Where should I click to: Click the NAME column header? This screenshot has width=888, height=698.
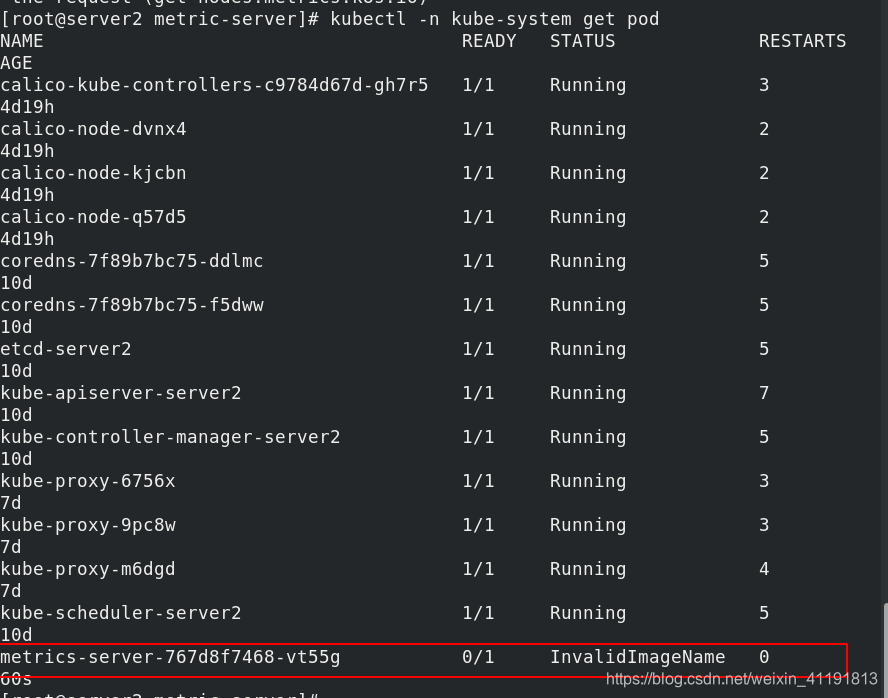[22, 41]
